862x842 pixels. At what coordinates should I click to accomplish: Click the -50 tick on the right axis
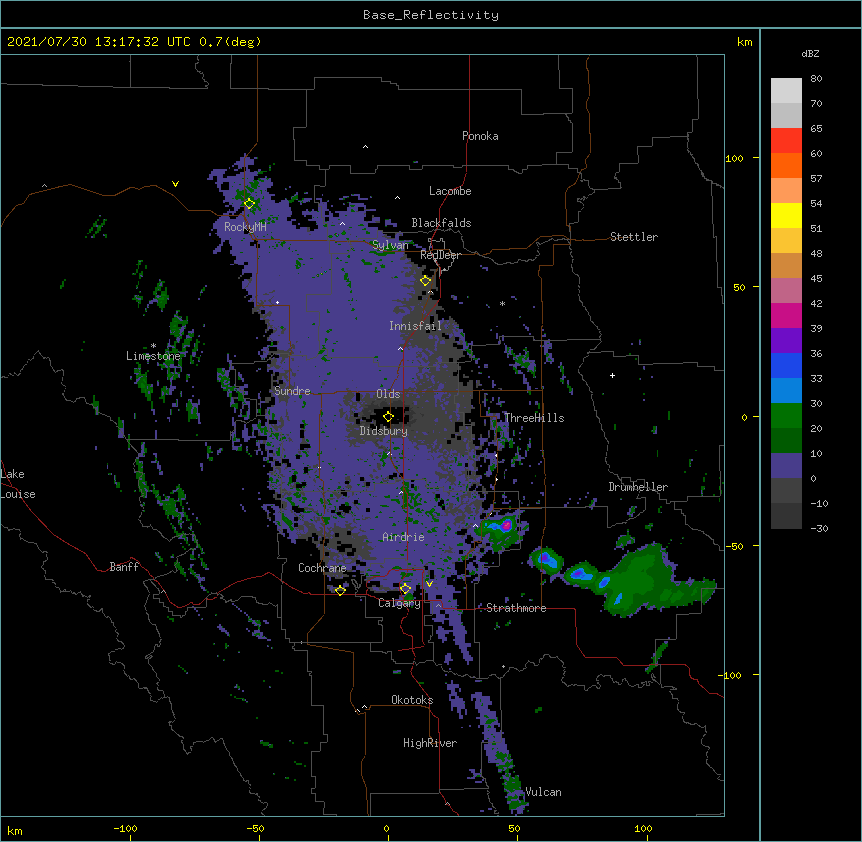coord(734,546)
